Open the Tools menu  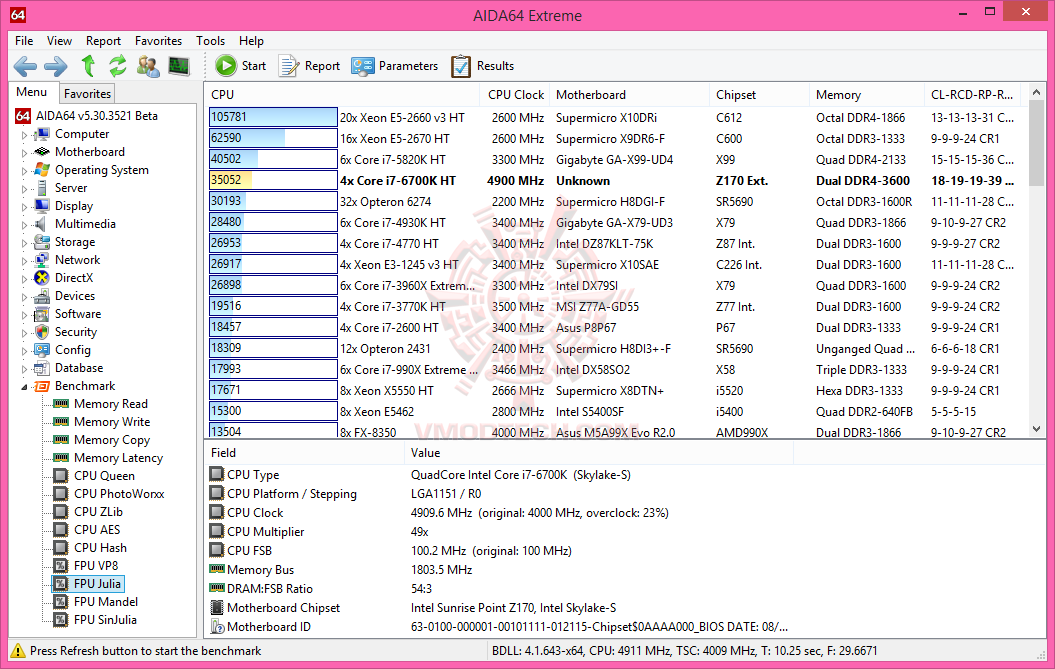(211, 41)
